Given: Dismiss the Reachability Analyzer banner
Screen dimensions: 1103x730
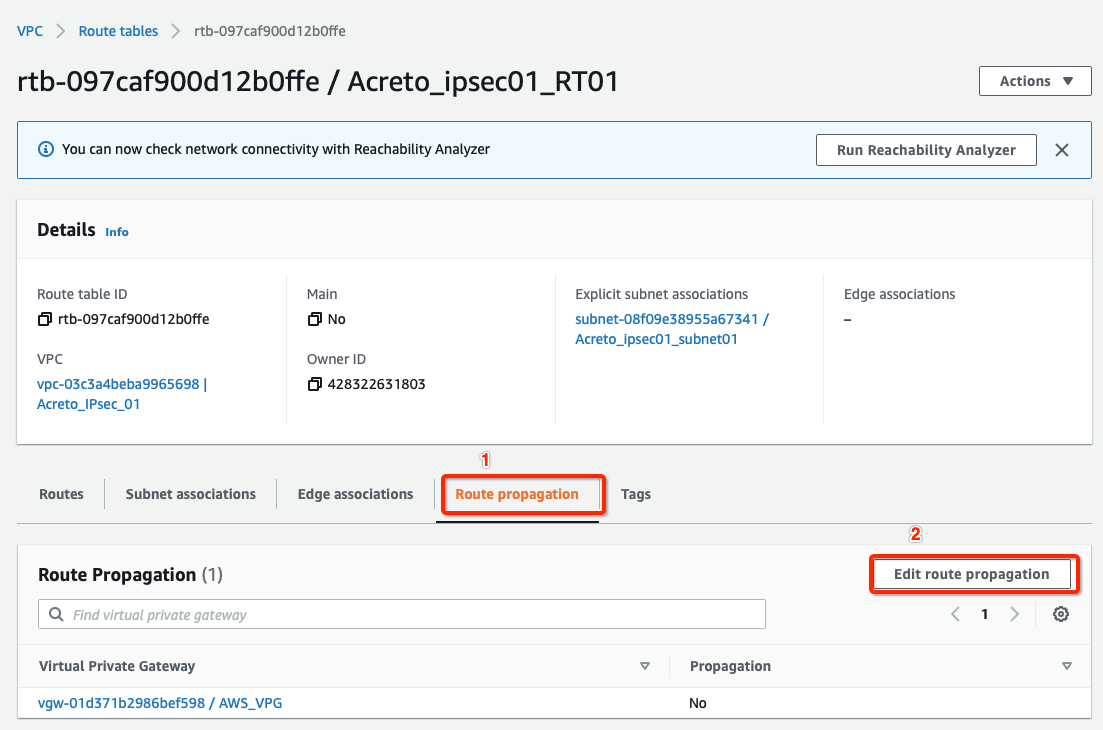Looking at the screenshot, I should pos(1062,150).
